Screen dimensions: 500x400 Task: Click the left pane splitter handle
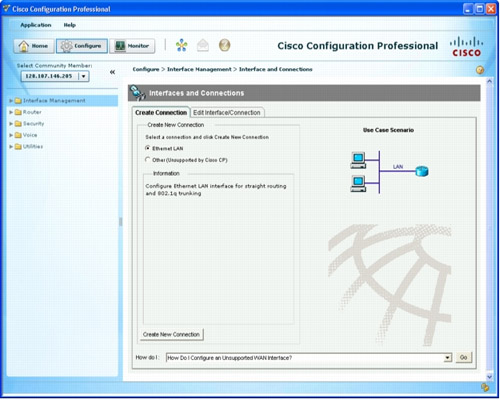tap(120, 222)
